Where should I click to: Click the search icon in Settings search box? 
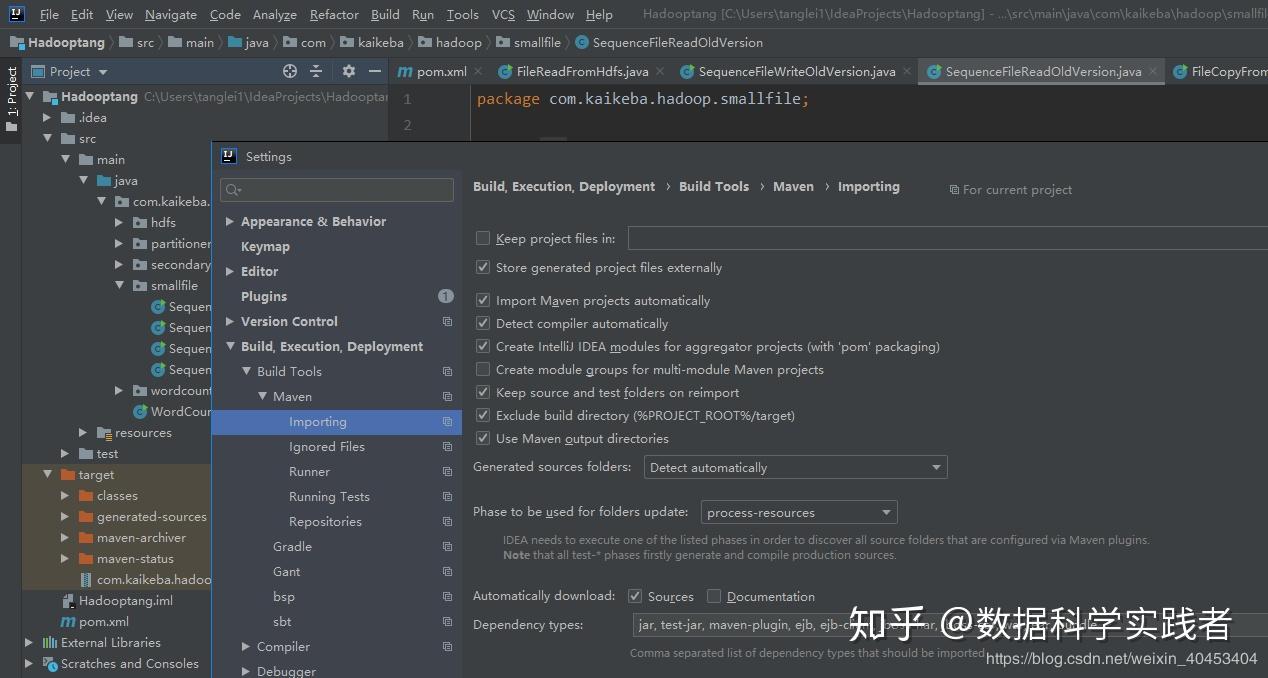(x=234, y=190)
